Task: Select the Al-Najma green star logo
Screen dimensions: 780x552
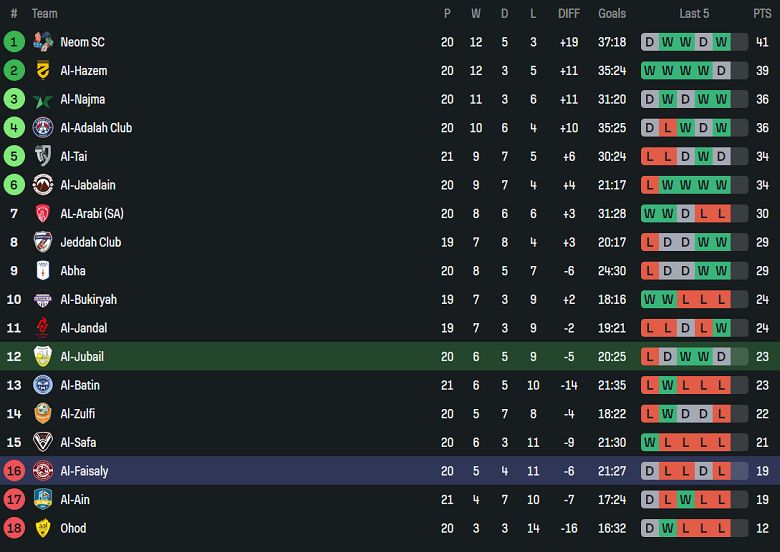Action: click(x=42, y=100)
